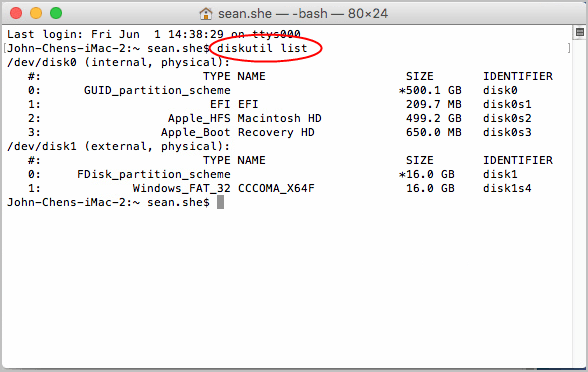
Task: Maximize the Terminal with the green button
Action: (56, 13)
